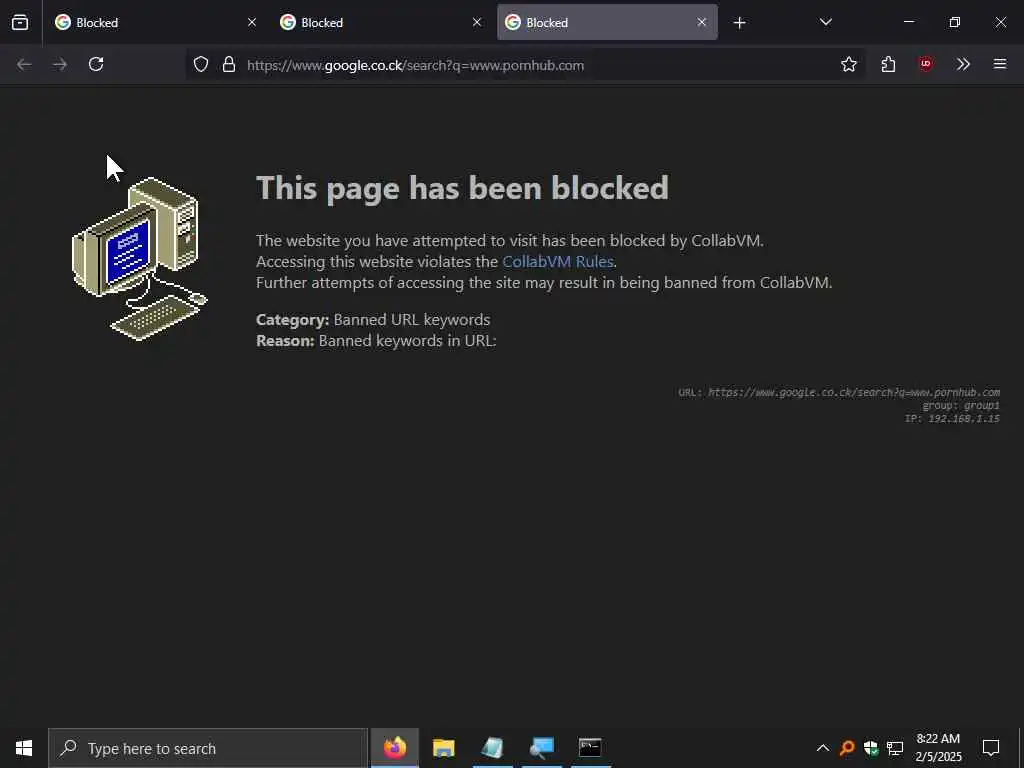Viewport: 1024px width, 768px height.
Task: Switch to the second Blocked tab
Action: 381,22
